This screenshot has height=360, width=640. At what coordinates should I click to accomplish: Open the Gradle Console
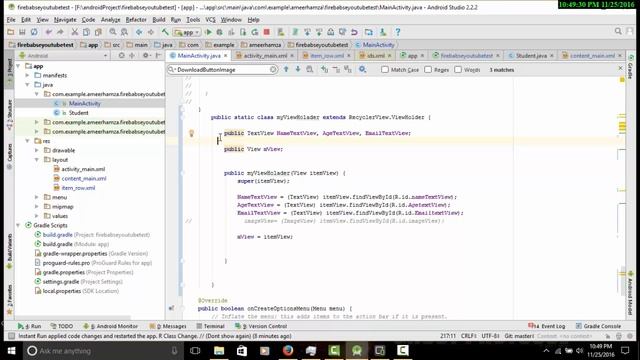click(x=598, y=326)
